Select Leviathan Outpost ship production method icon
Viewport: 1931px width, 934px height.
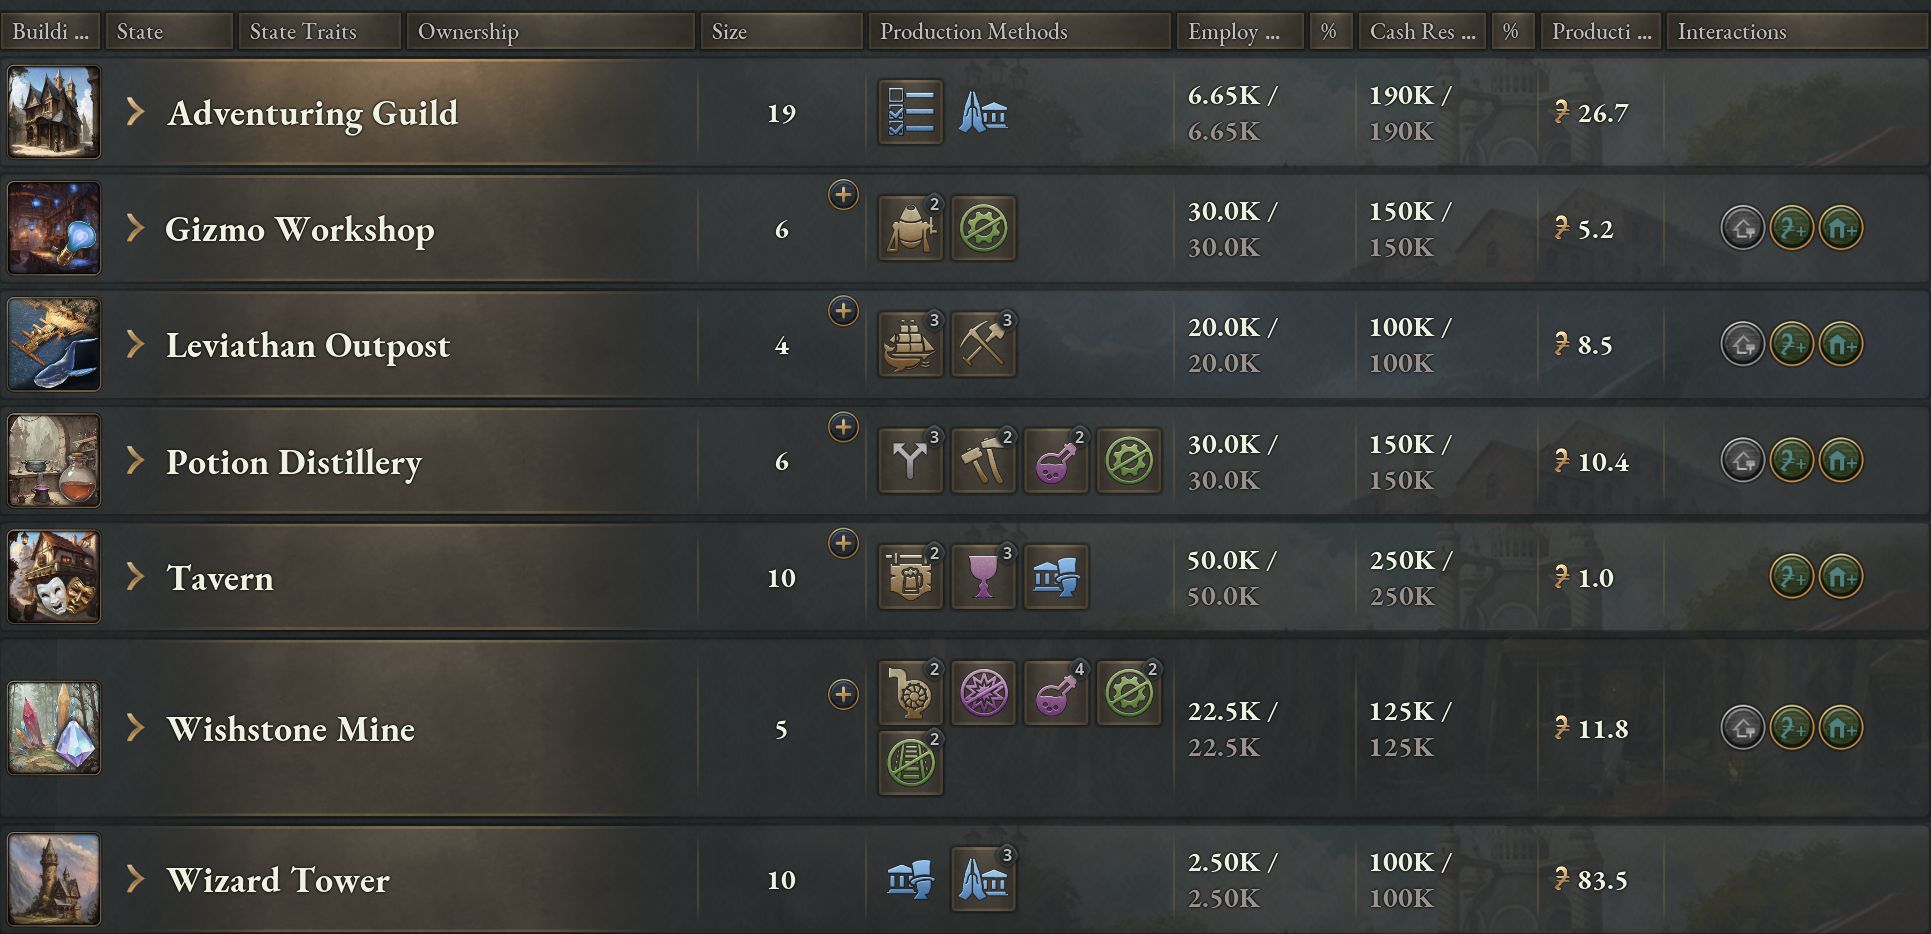click(x=910, y=344)
